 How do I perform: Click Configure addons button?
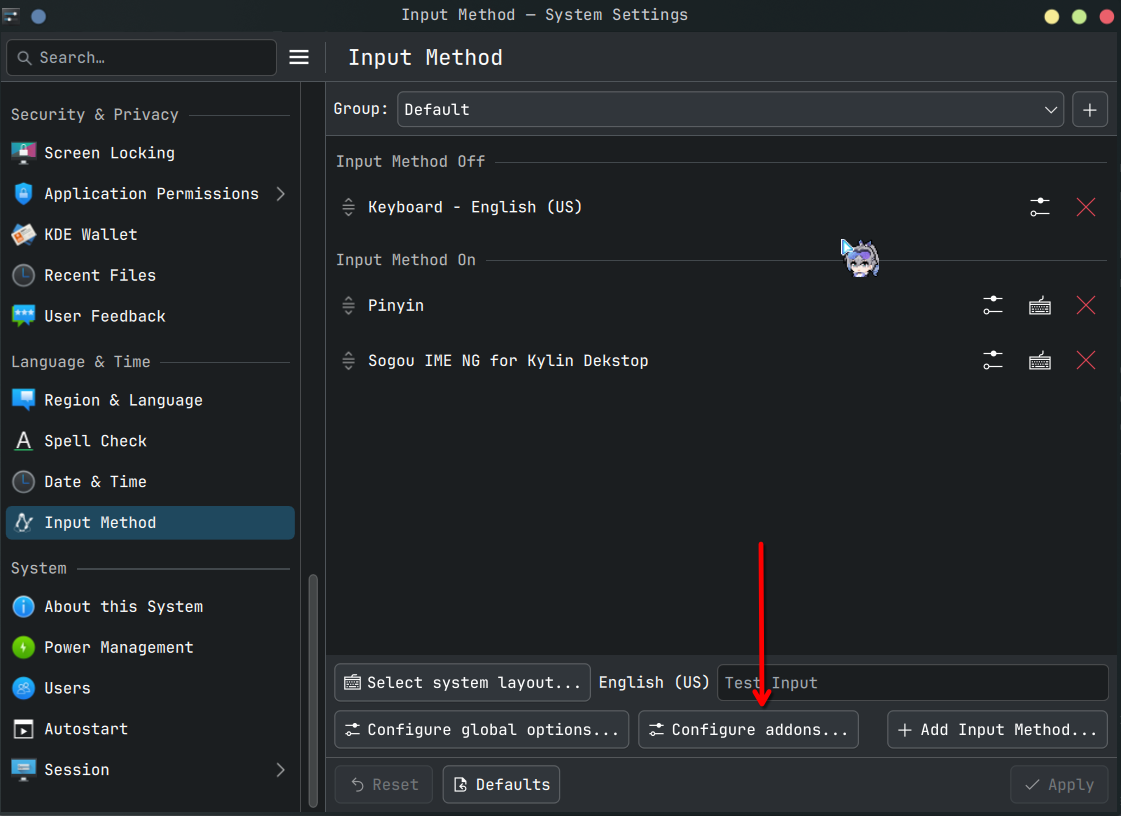(x=748, y=730)
